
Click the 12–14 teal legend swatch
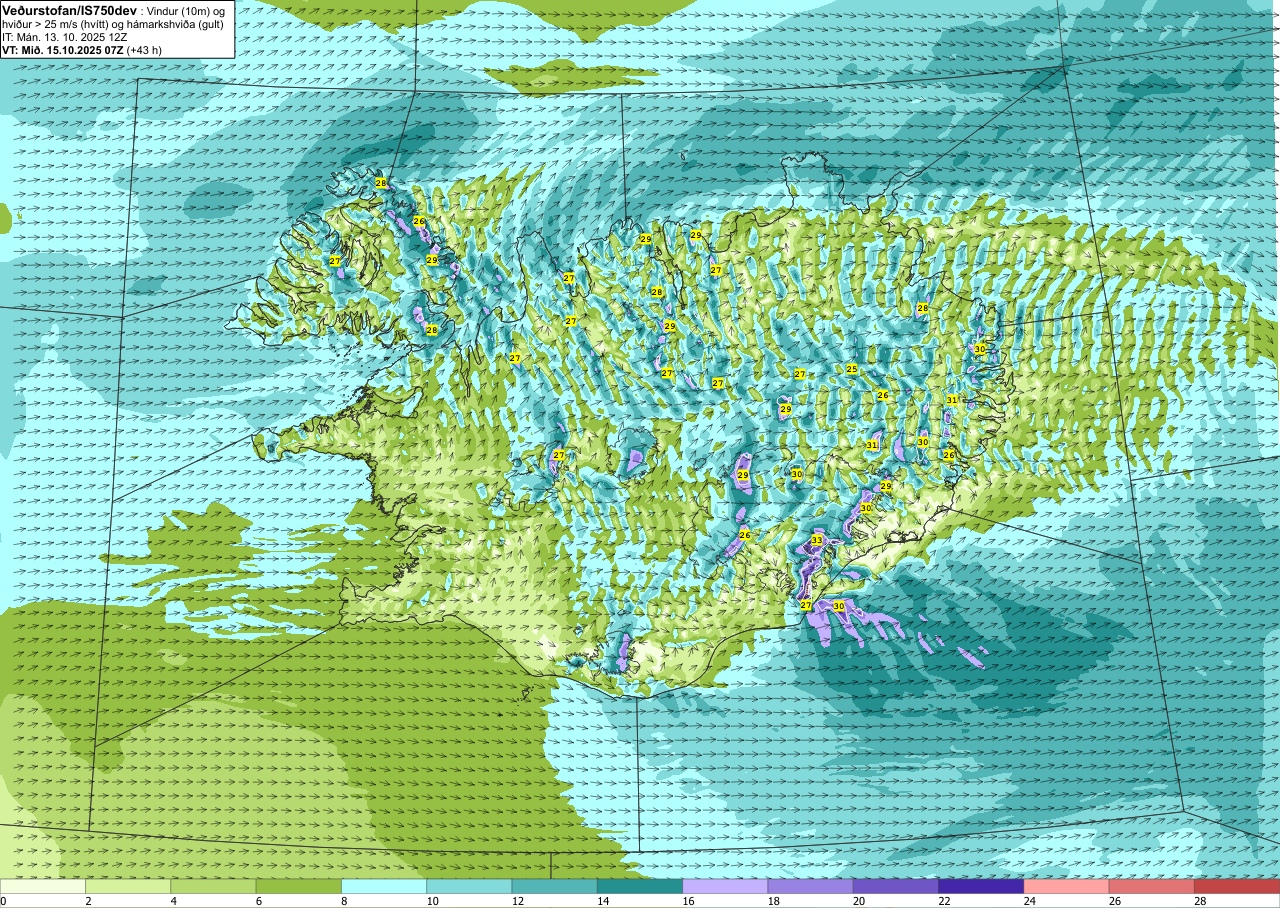[x=555, y=886]
